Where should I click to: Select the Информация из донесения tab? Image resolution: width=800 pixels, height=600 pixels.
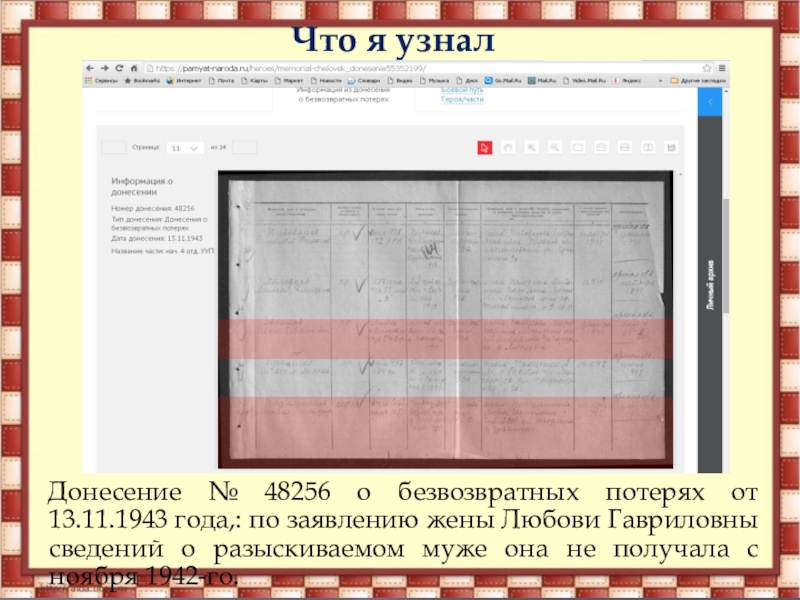coord(343,94)
